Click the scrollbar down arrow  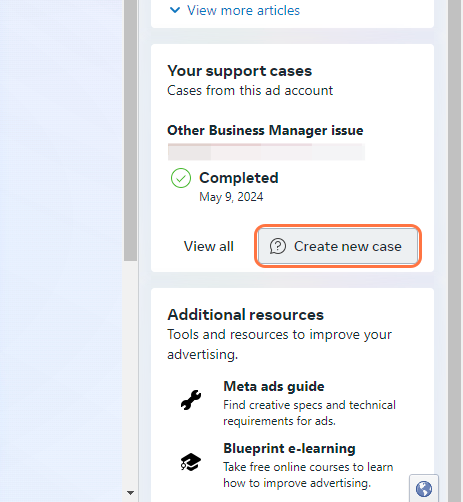click(130, 492)
